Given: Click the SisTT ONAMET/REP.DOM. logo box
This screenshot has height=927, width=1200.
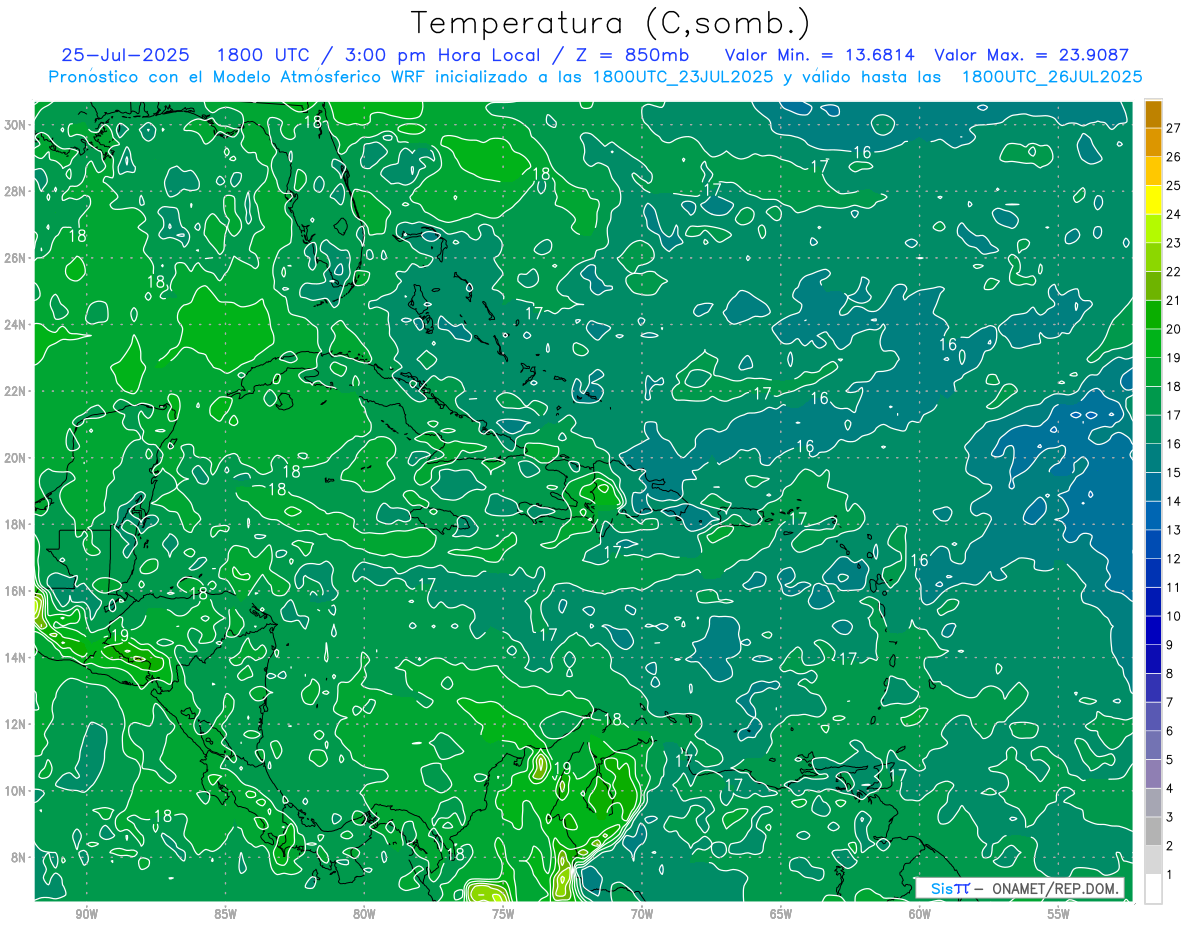Looking at the screenshot, I should tap(1019, 888).
